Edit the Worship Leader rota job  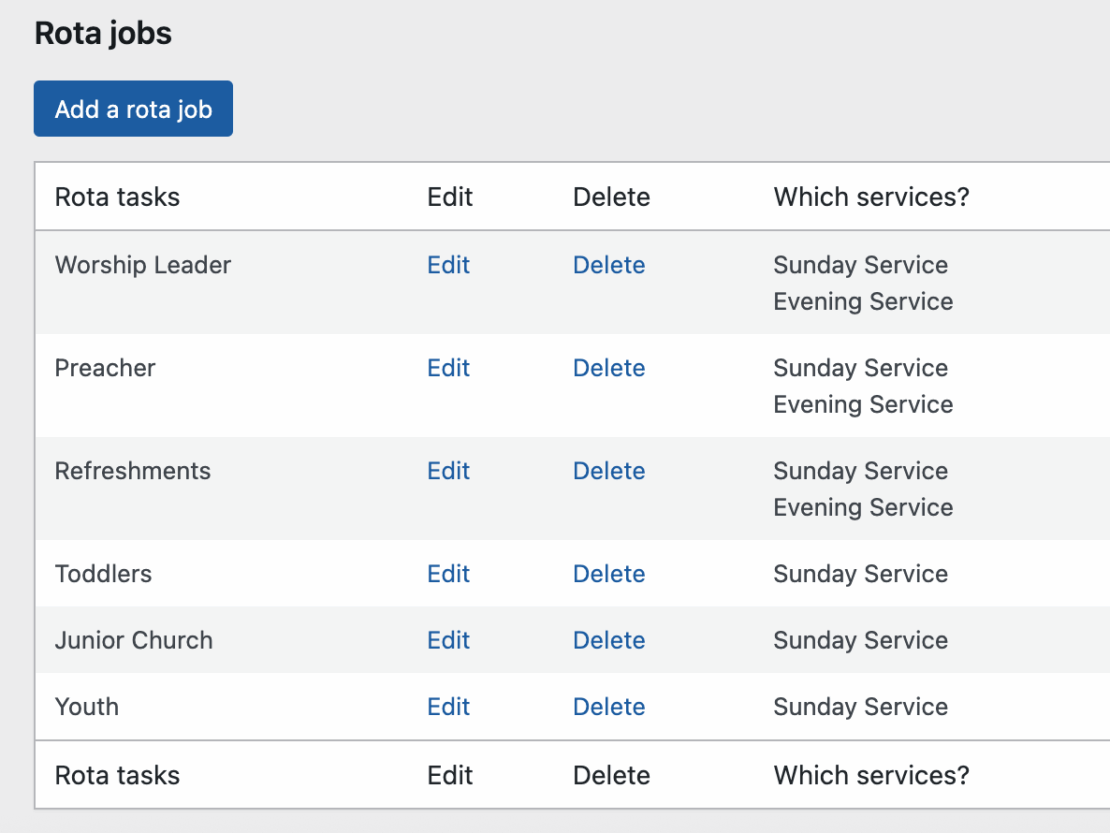[x=448, y=265]
